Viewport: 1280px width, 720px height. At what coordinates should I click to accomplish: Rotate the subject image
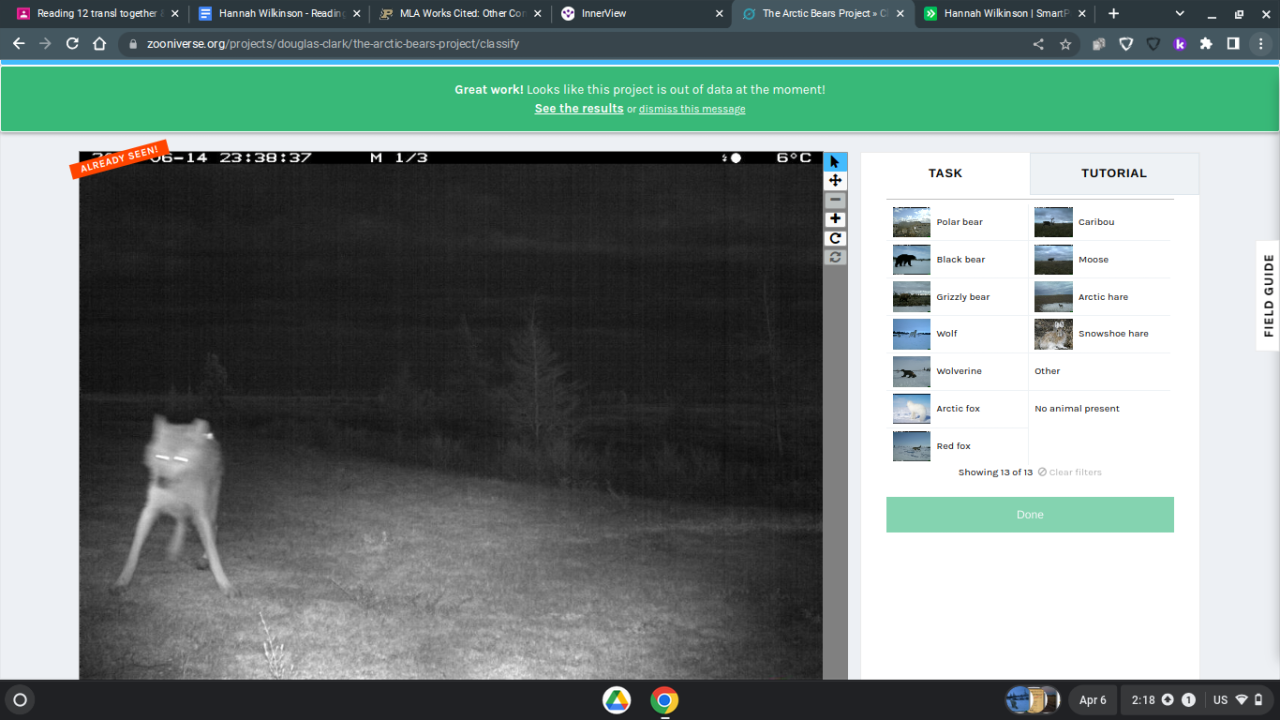pyautogui.click(x=835, y=238)
